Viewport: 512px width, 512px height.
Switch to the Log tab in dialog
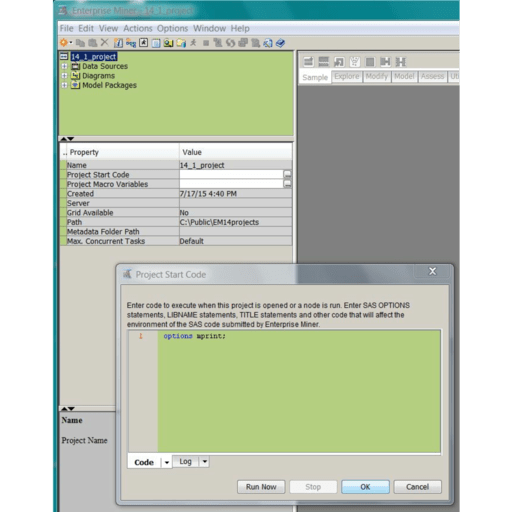[x=185, y=461]
